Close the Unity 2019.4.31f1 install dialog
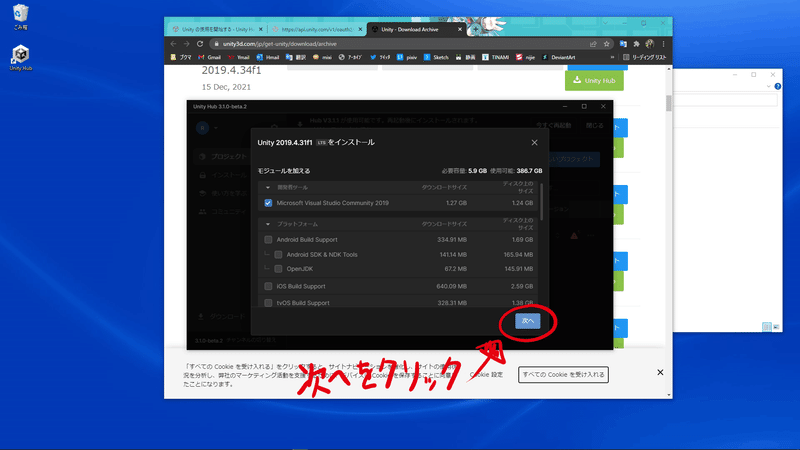This screenshot has height=450, width=800. pos(534,142)
